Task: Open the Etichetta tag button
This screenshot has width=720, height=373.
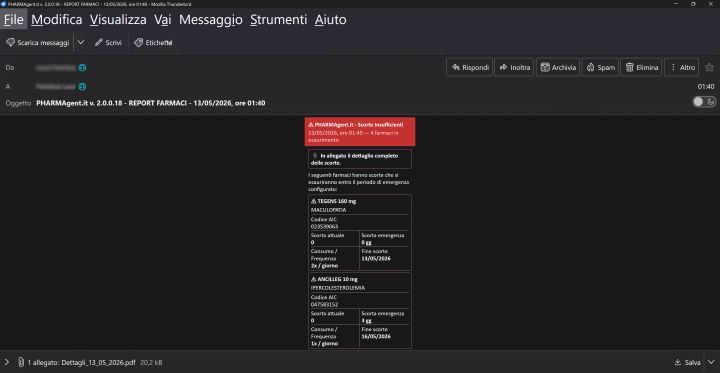Action: (153, 42)
